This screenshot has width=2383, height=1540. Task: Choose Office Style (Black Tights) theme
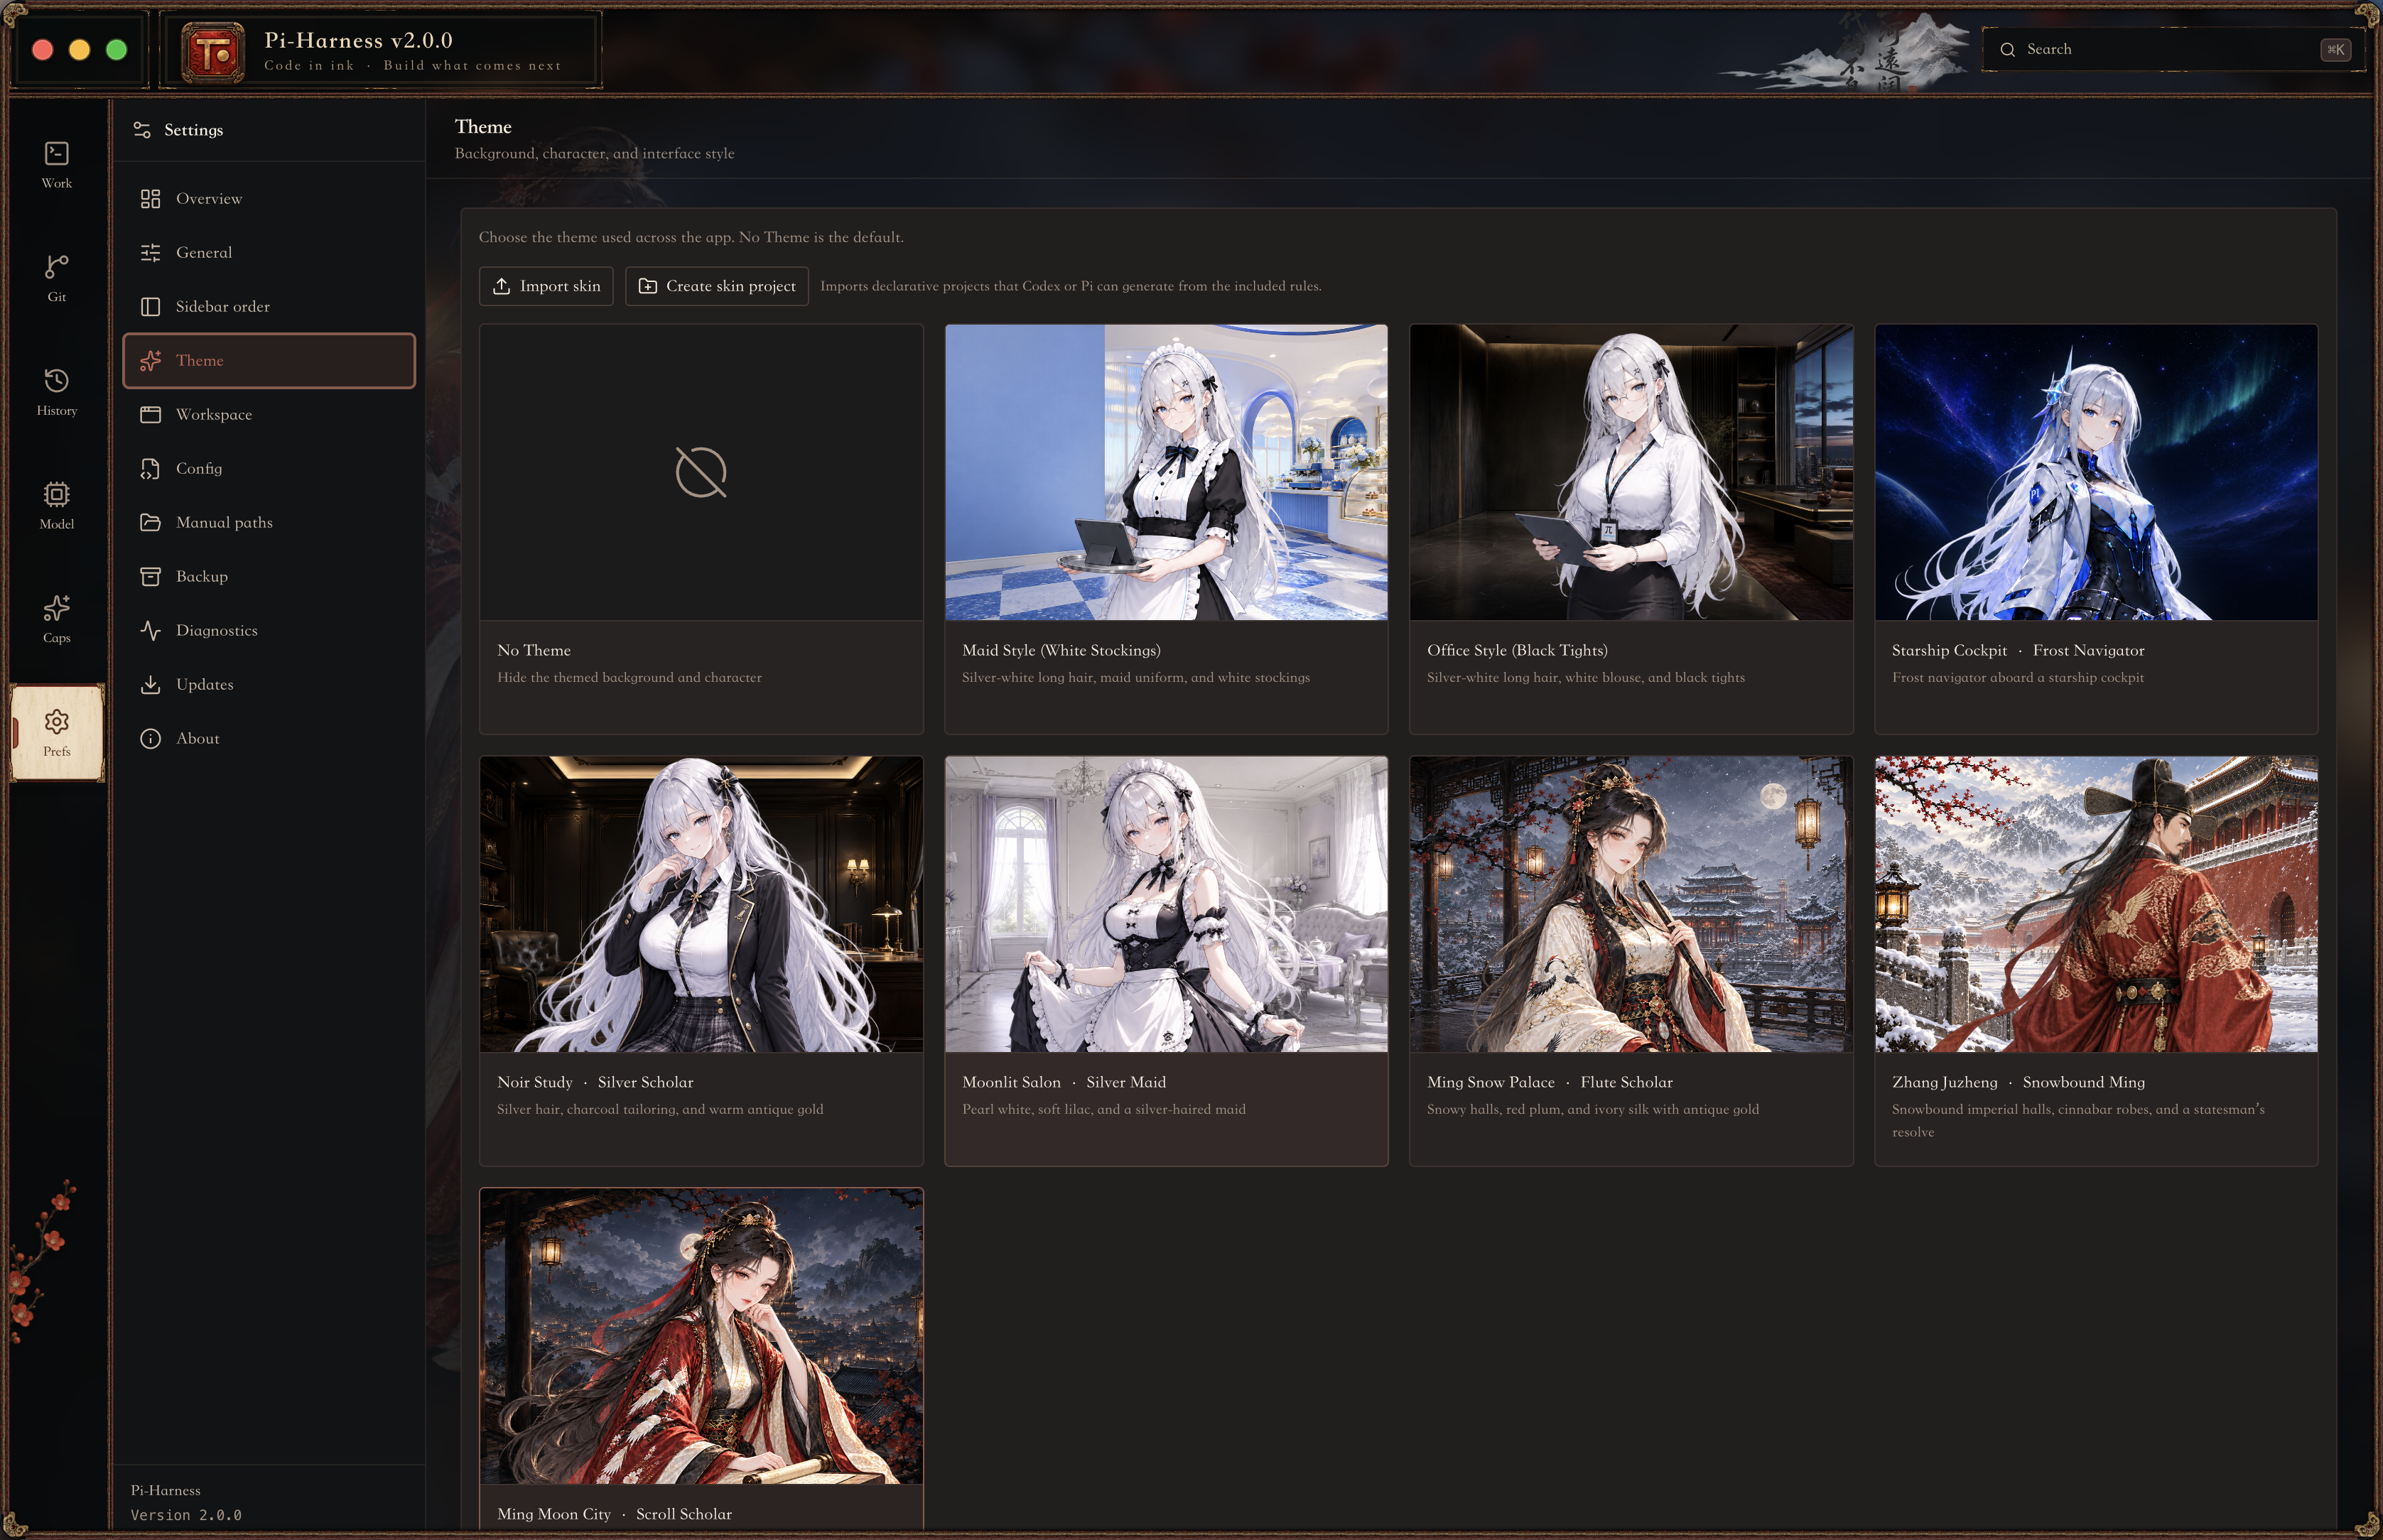tap(1631, 529)
